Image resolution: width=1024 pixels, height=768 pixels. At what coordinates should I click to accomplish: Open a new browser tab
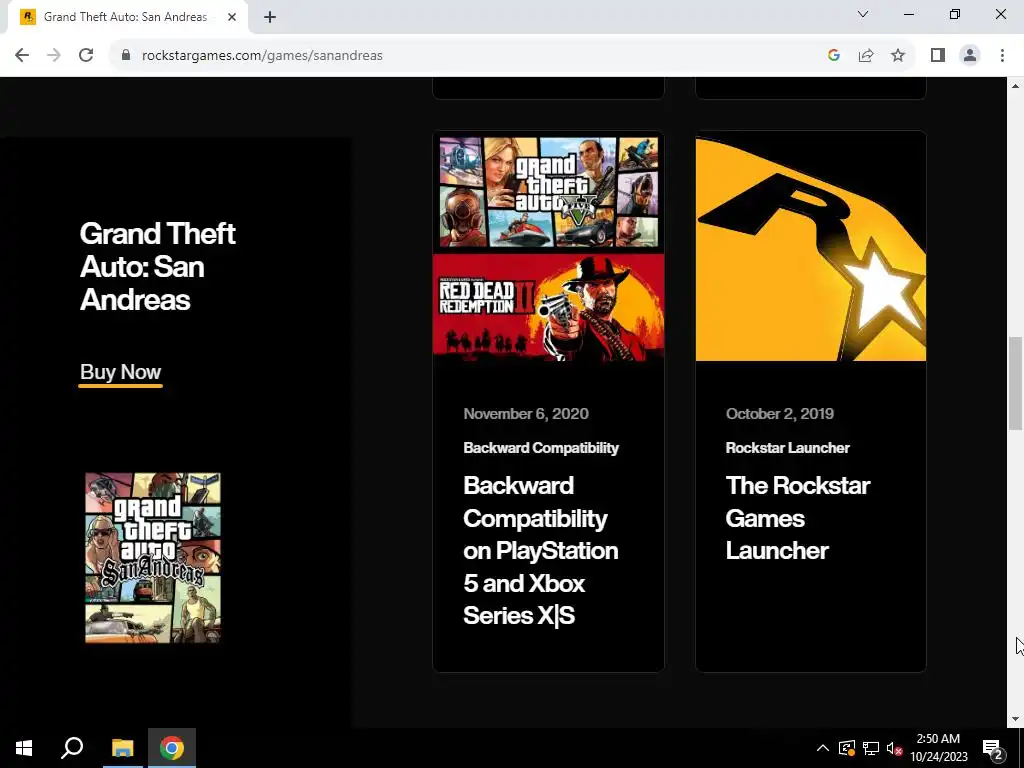pos(270,17)
